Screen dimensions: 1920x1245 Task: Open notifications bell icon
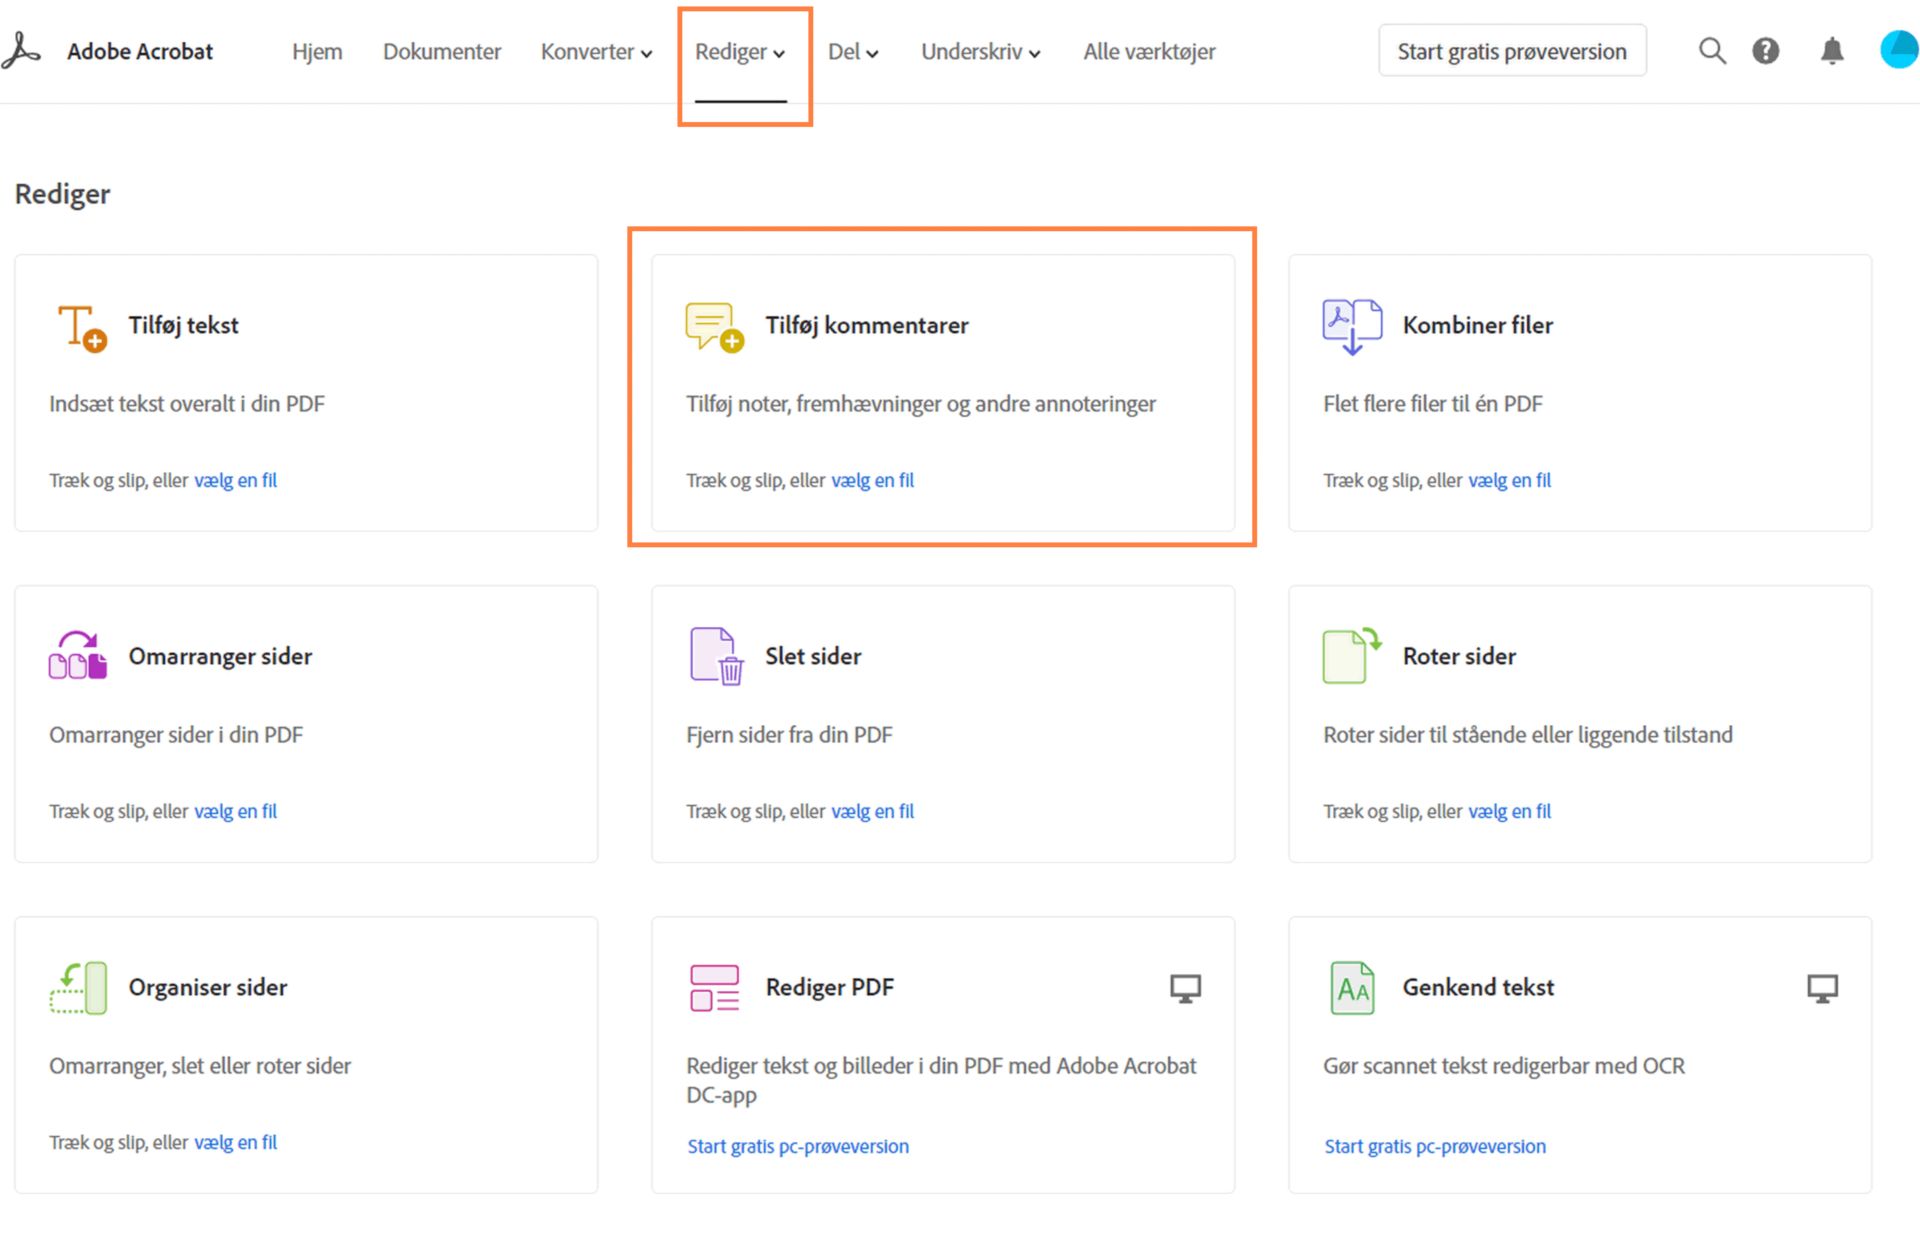tap(1831, 51)
